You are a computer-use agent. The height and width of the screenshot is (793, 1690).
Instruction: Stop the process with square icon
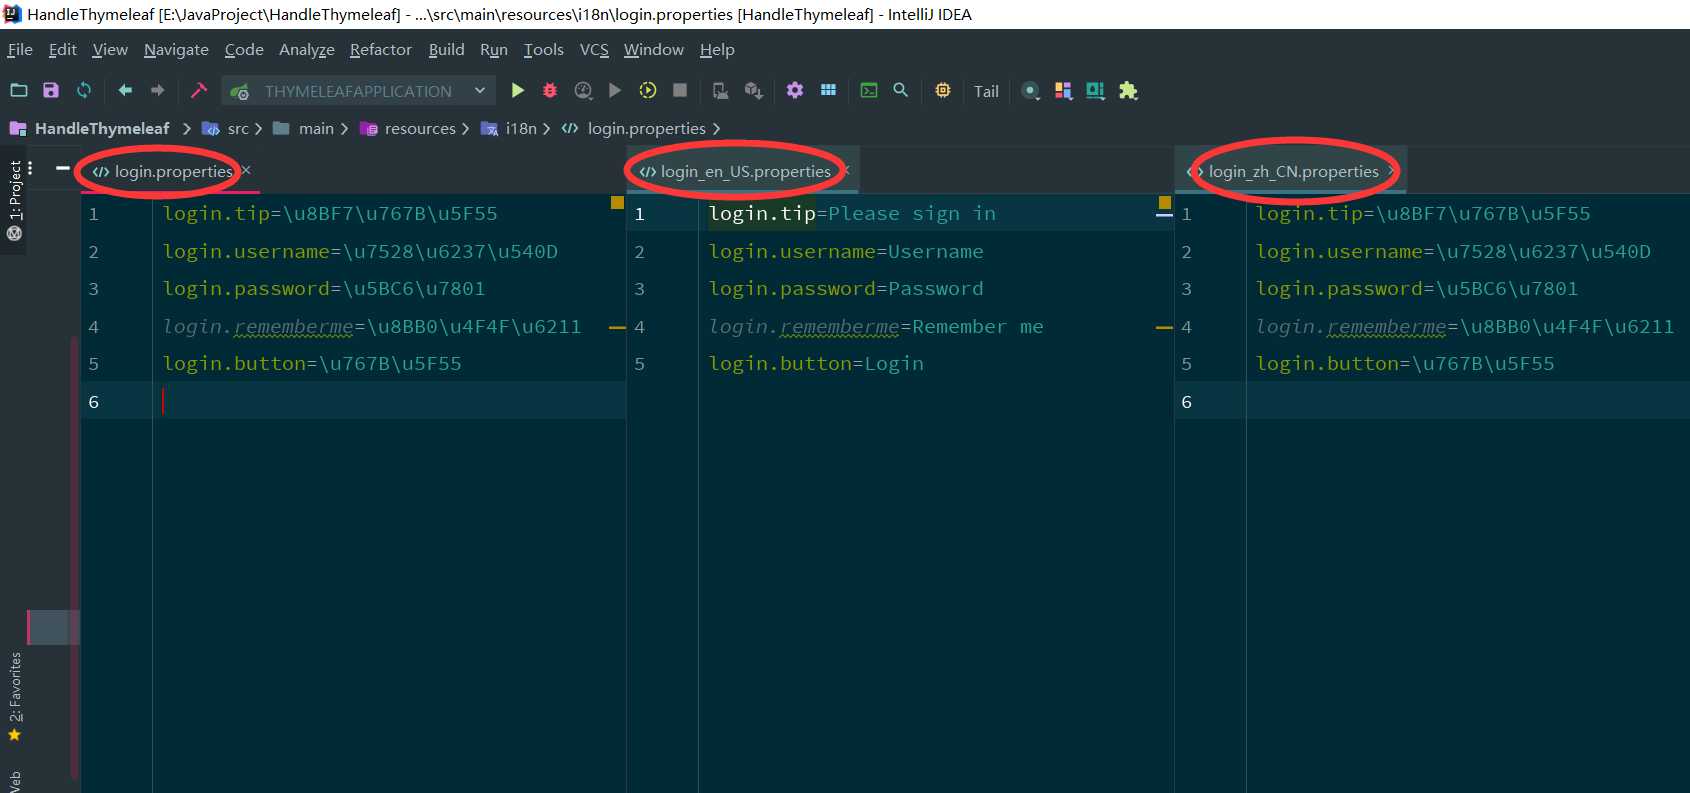coord(680,90)
